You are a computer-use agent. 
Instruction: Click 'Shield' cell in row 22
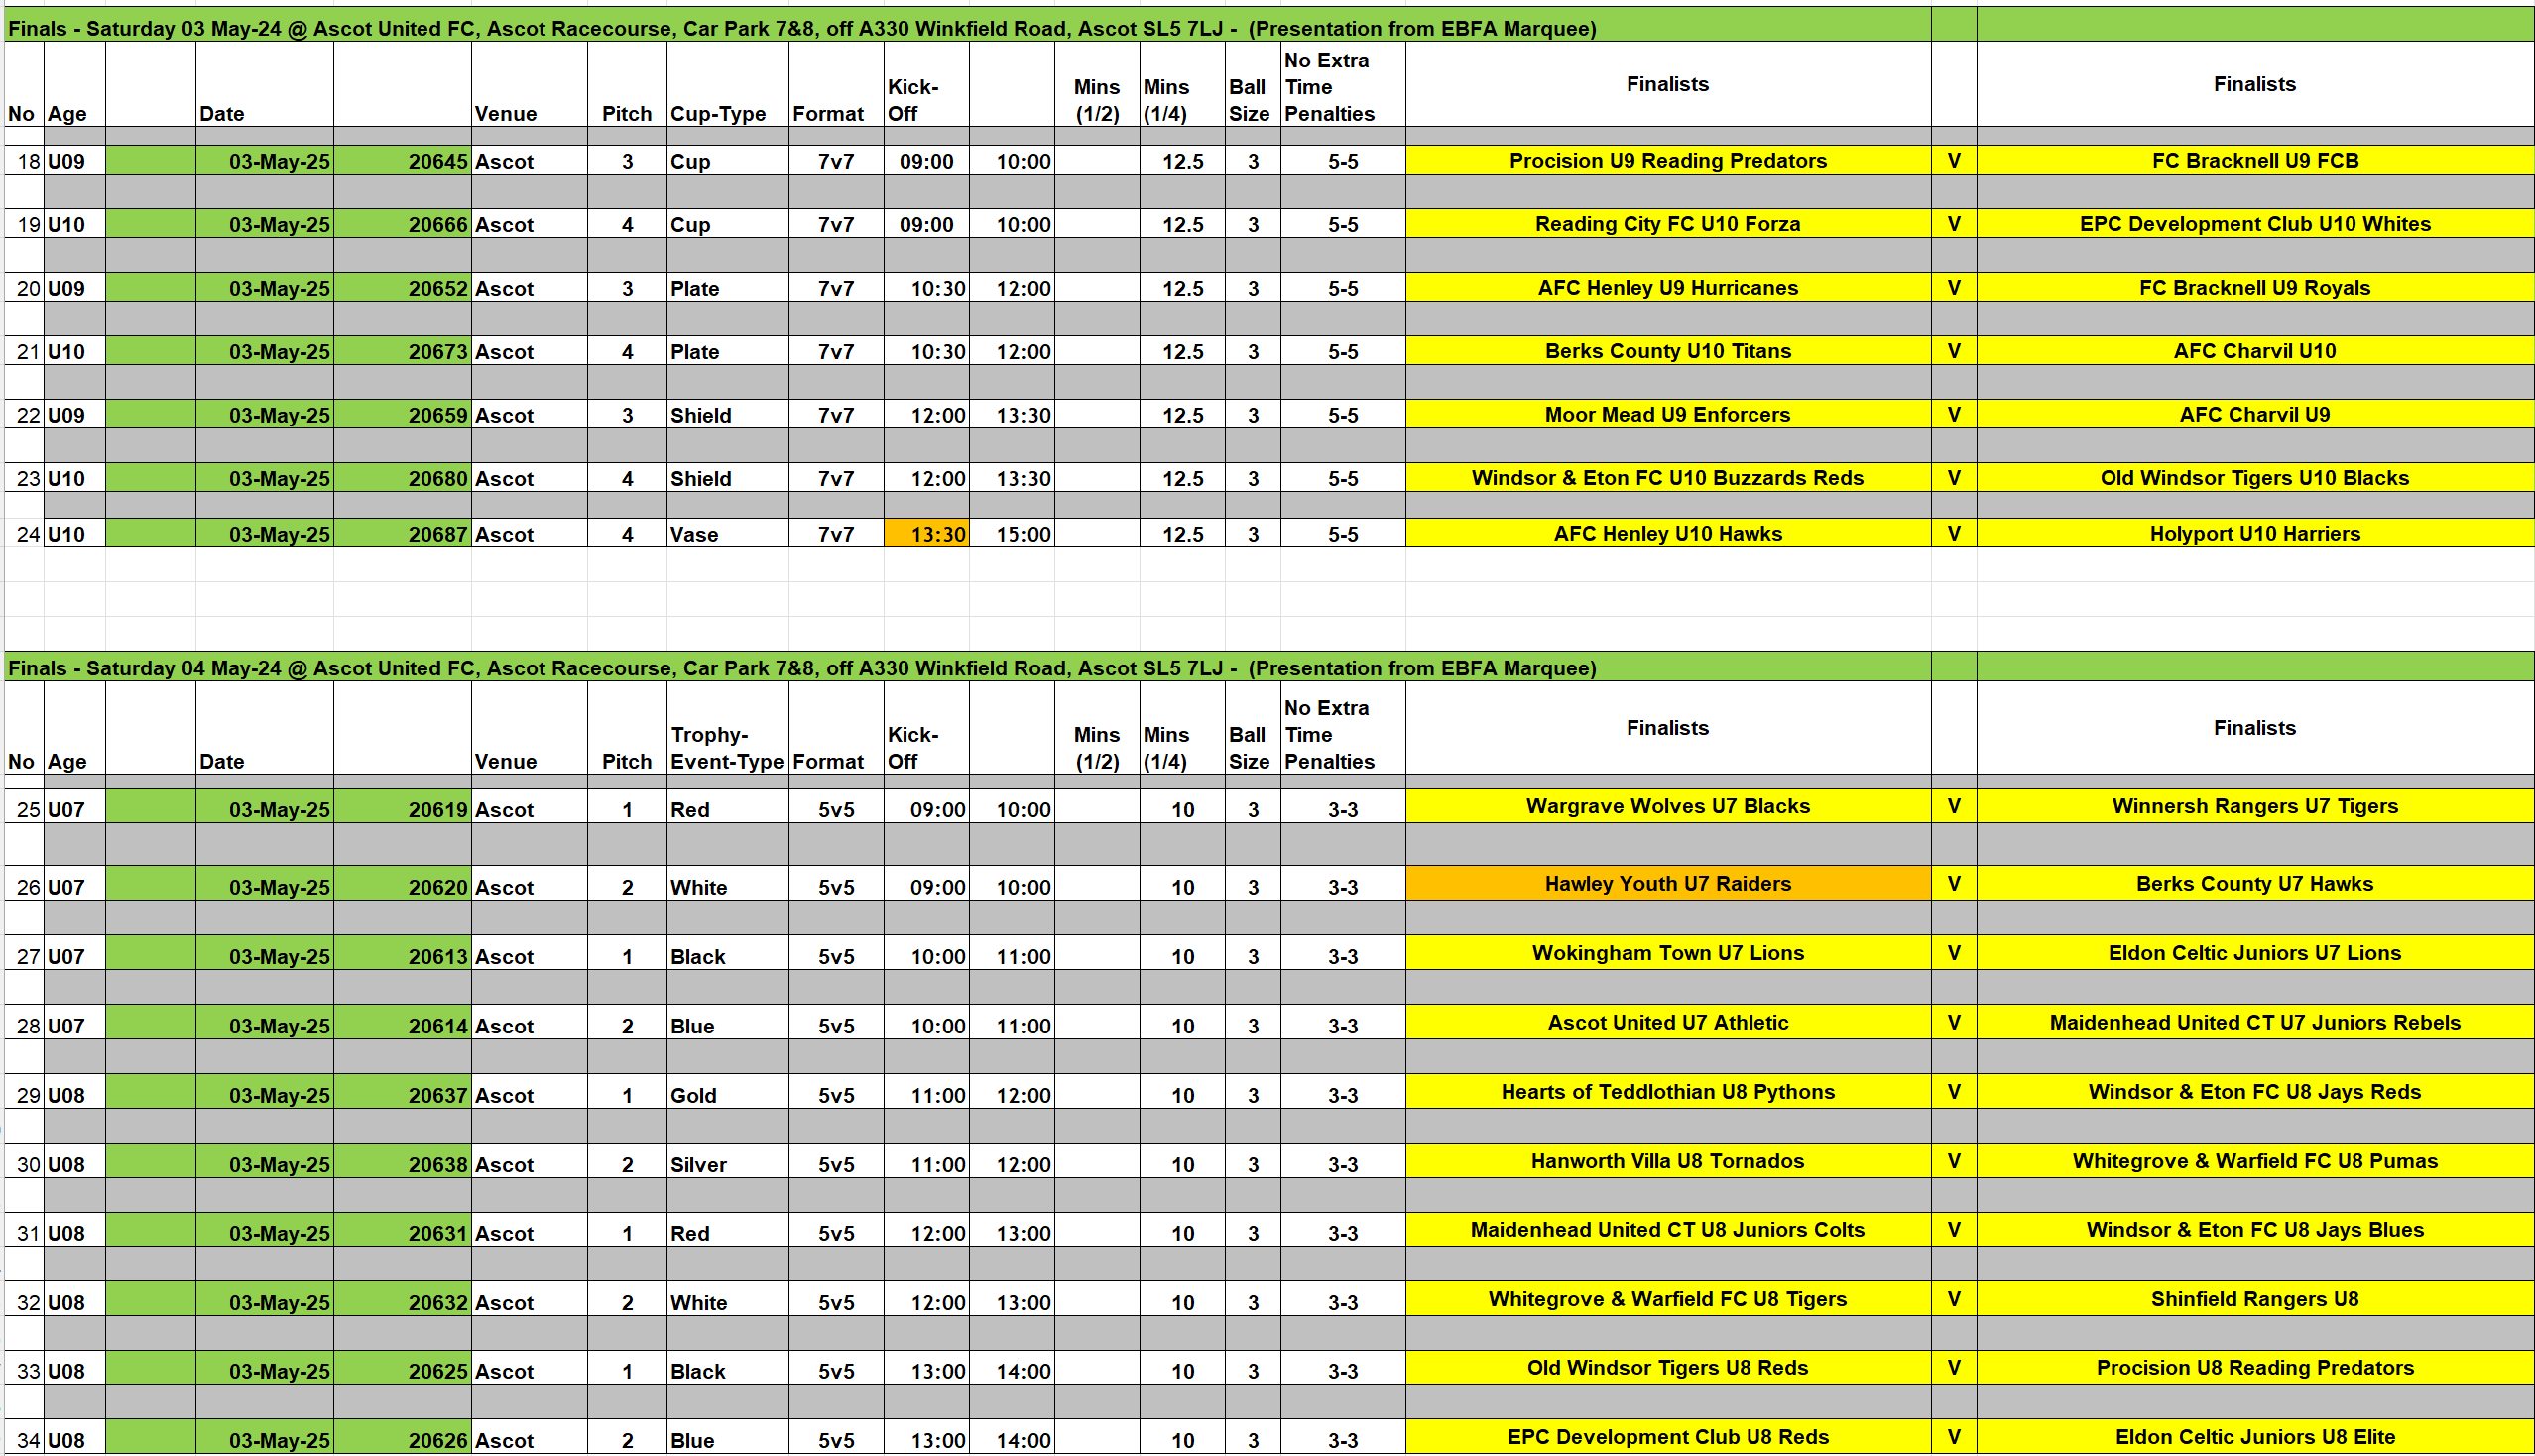coord(727,415)
